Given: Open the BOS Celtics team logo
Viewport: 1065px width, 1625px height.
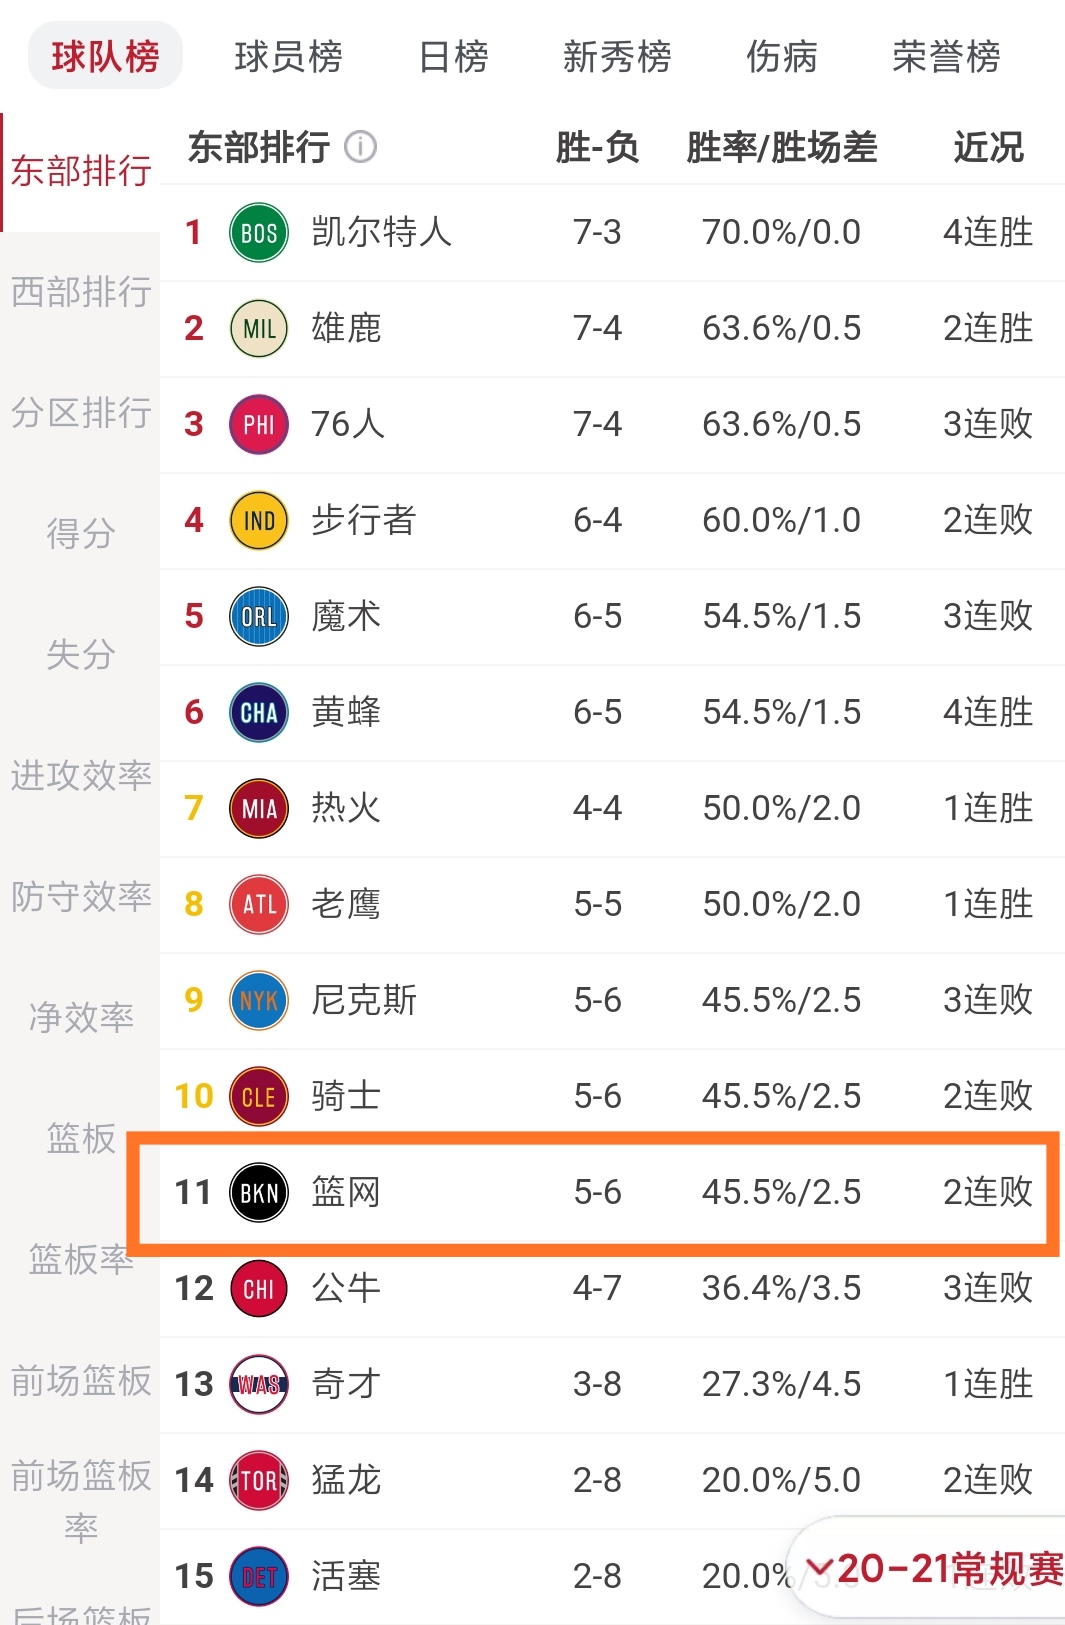Looking at the screenshot, I should pyautogui.click(x=259, y=232).
